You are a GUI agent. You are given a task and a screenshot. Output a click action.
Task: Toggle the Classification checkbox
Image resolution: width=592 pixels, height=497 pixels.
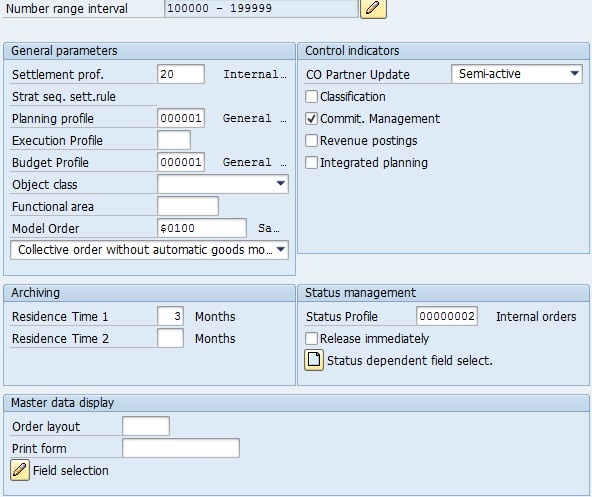point(311,97)
